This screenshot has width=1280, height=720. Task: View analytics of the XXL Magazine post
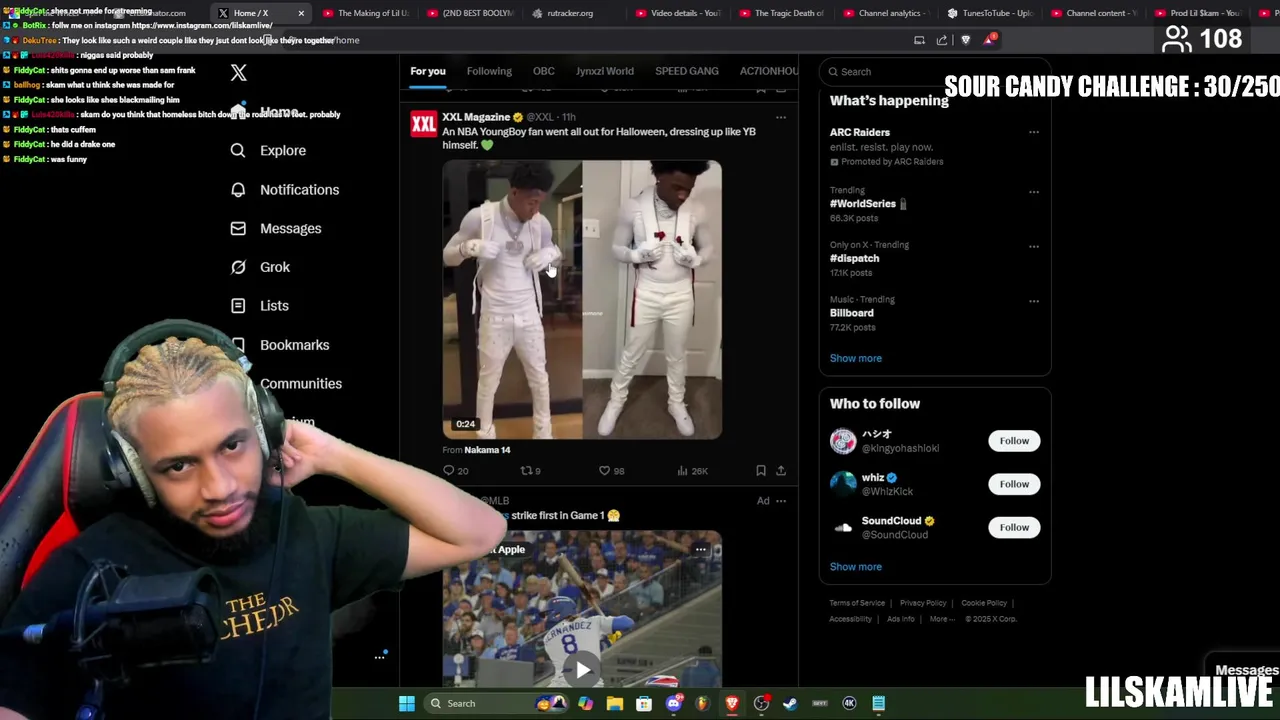[692, 470]
